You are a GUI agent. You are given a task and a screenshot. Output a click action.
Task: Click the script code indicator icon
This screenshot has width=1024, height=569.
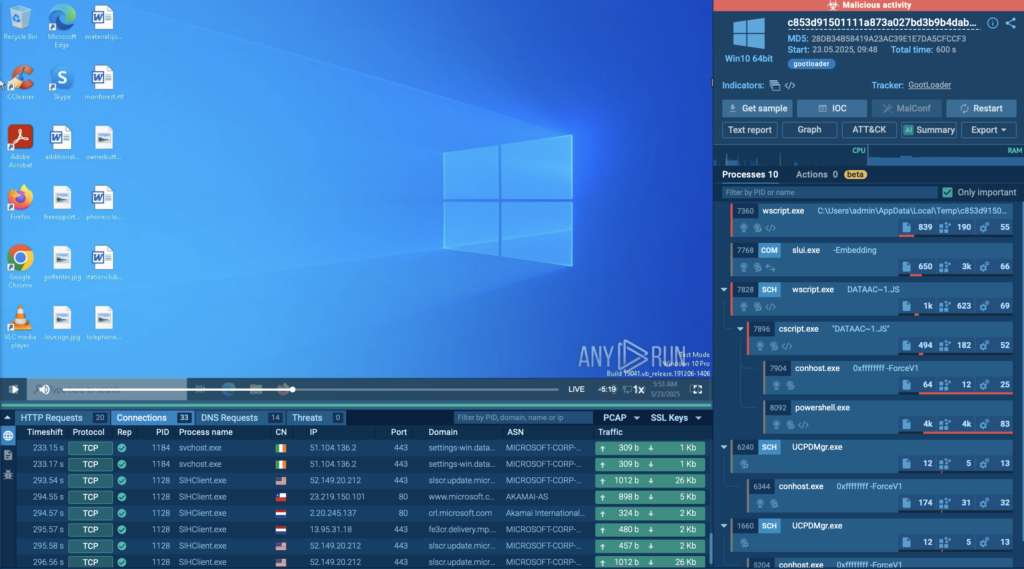click(790, 86)
